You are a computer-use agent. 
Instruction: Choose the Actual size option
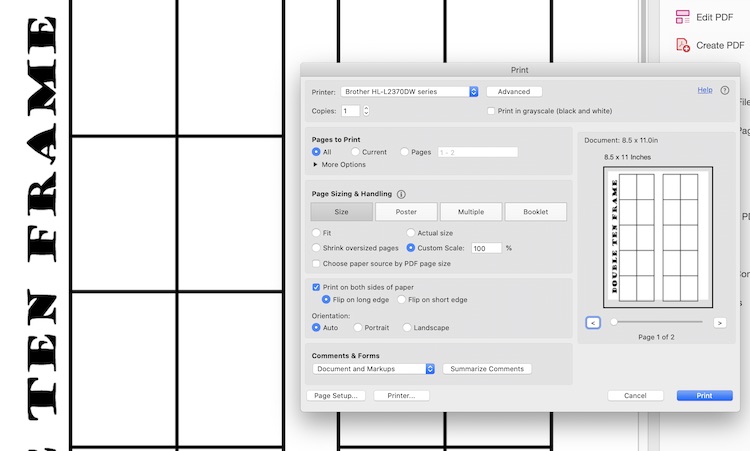(x=410, y=233)
